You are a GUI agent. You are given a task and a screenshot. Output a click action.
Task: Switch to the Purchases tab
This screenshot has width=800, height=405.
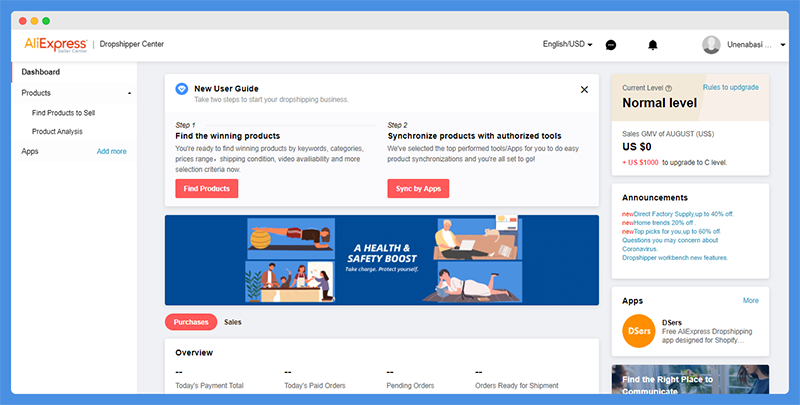pyautogui.click(x=191, y=322)
